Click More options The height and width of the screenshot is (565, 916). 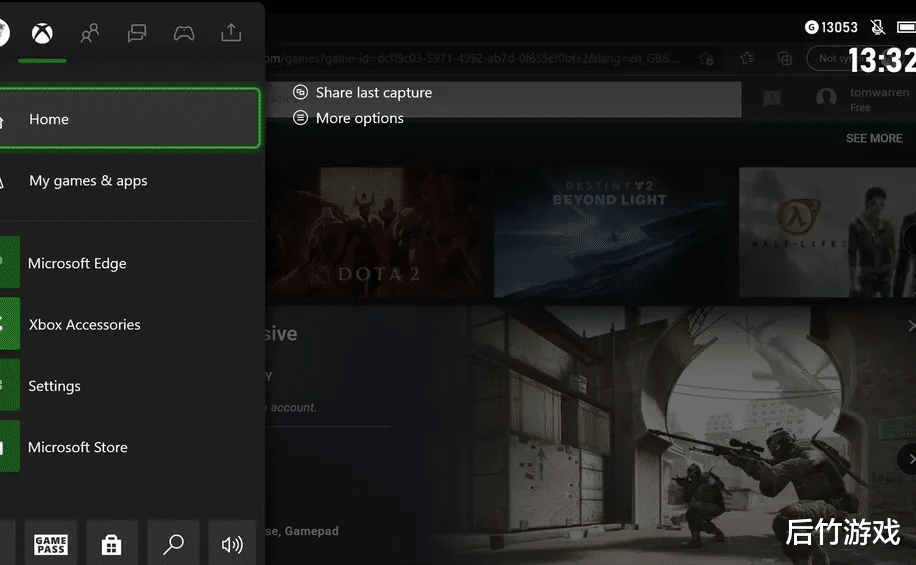[x=348, y=118]
